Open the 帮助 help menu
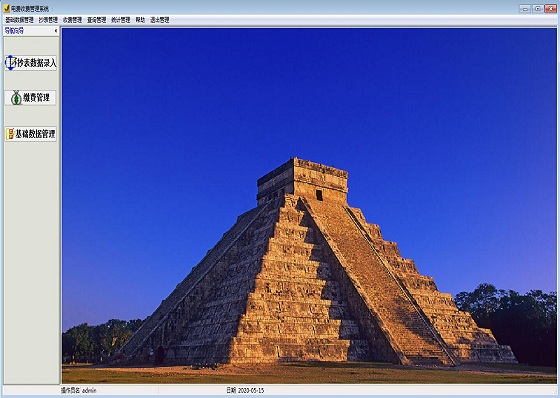 click(140, 20)
